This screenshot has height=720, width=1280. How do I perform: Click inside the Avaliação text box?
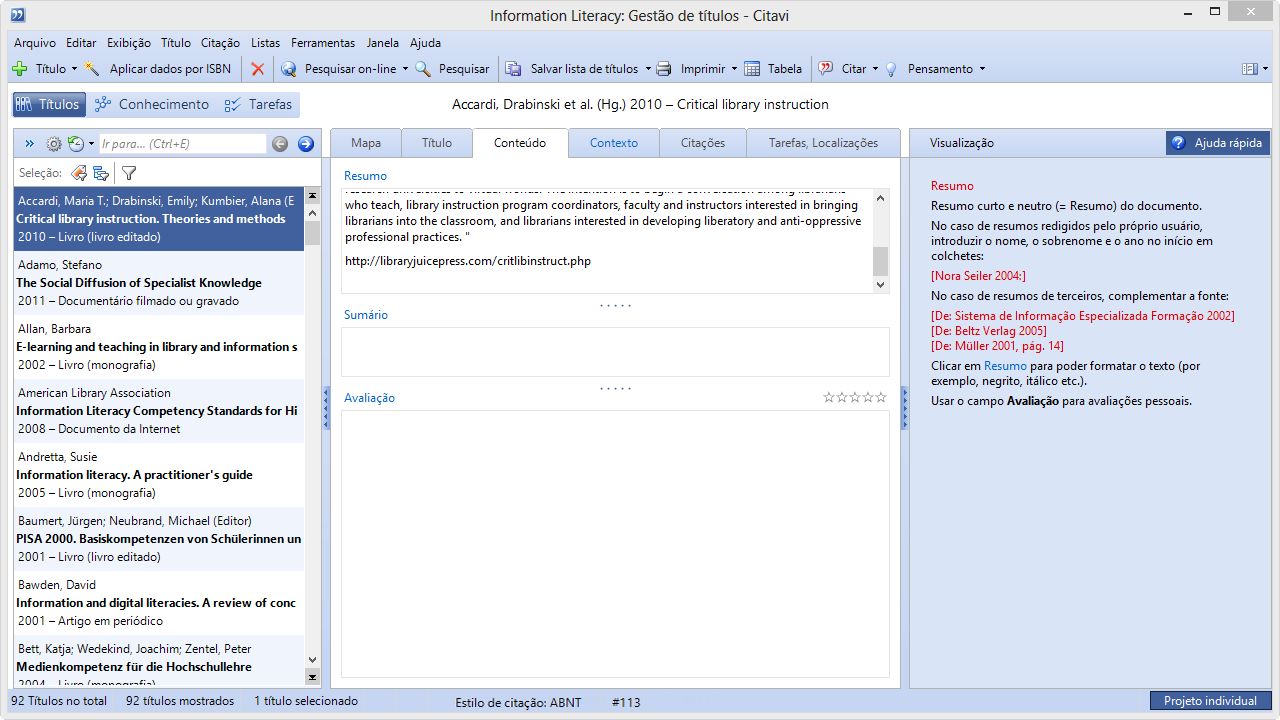pyautogui.click(x=615, y=544)
